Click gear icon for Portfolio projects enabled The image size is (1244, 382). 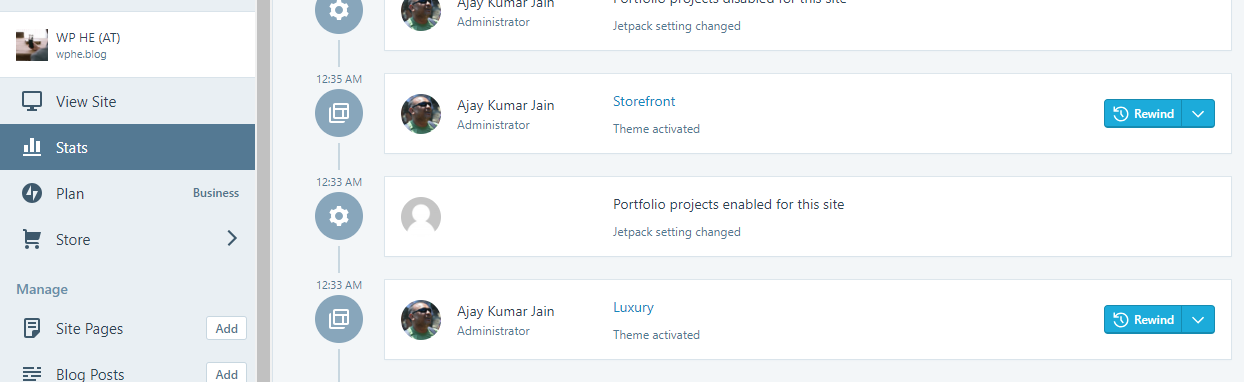339,216
